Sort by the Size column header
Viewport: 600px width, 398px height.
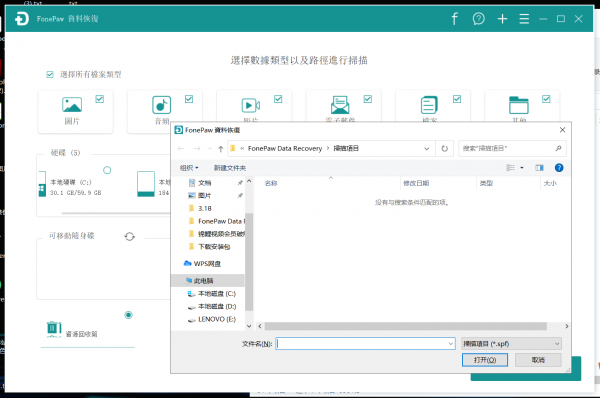pyautogui.click(x=550, y=183)
